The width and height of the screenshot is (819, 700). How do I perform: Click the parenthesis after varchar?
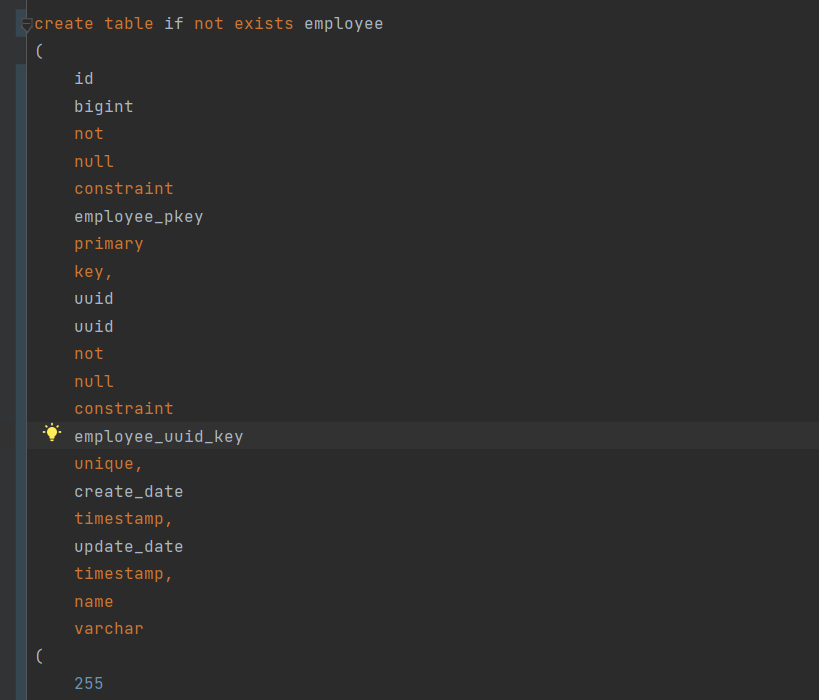click(x=39, y=656)
